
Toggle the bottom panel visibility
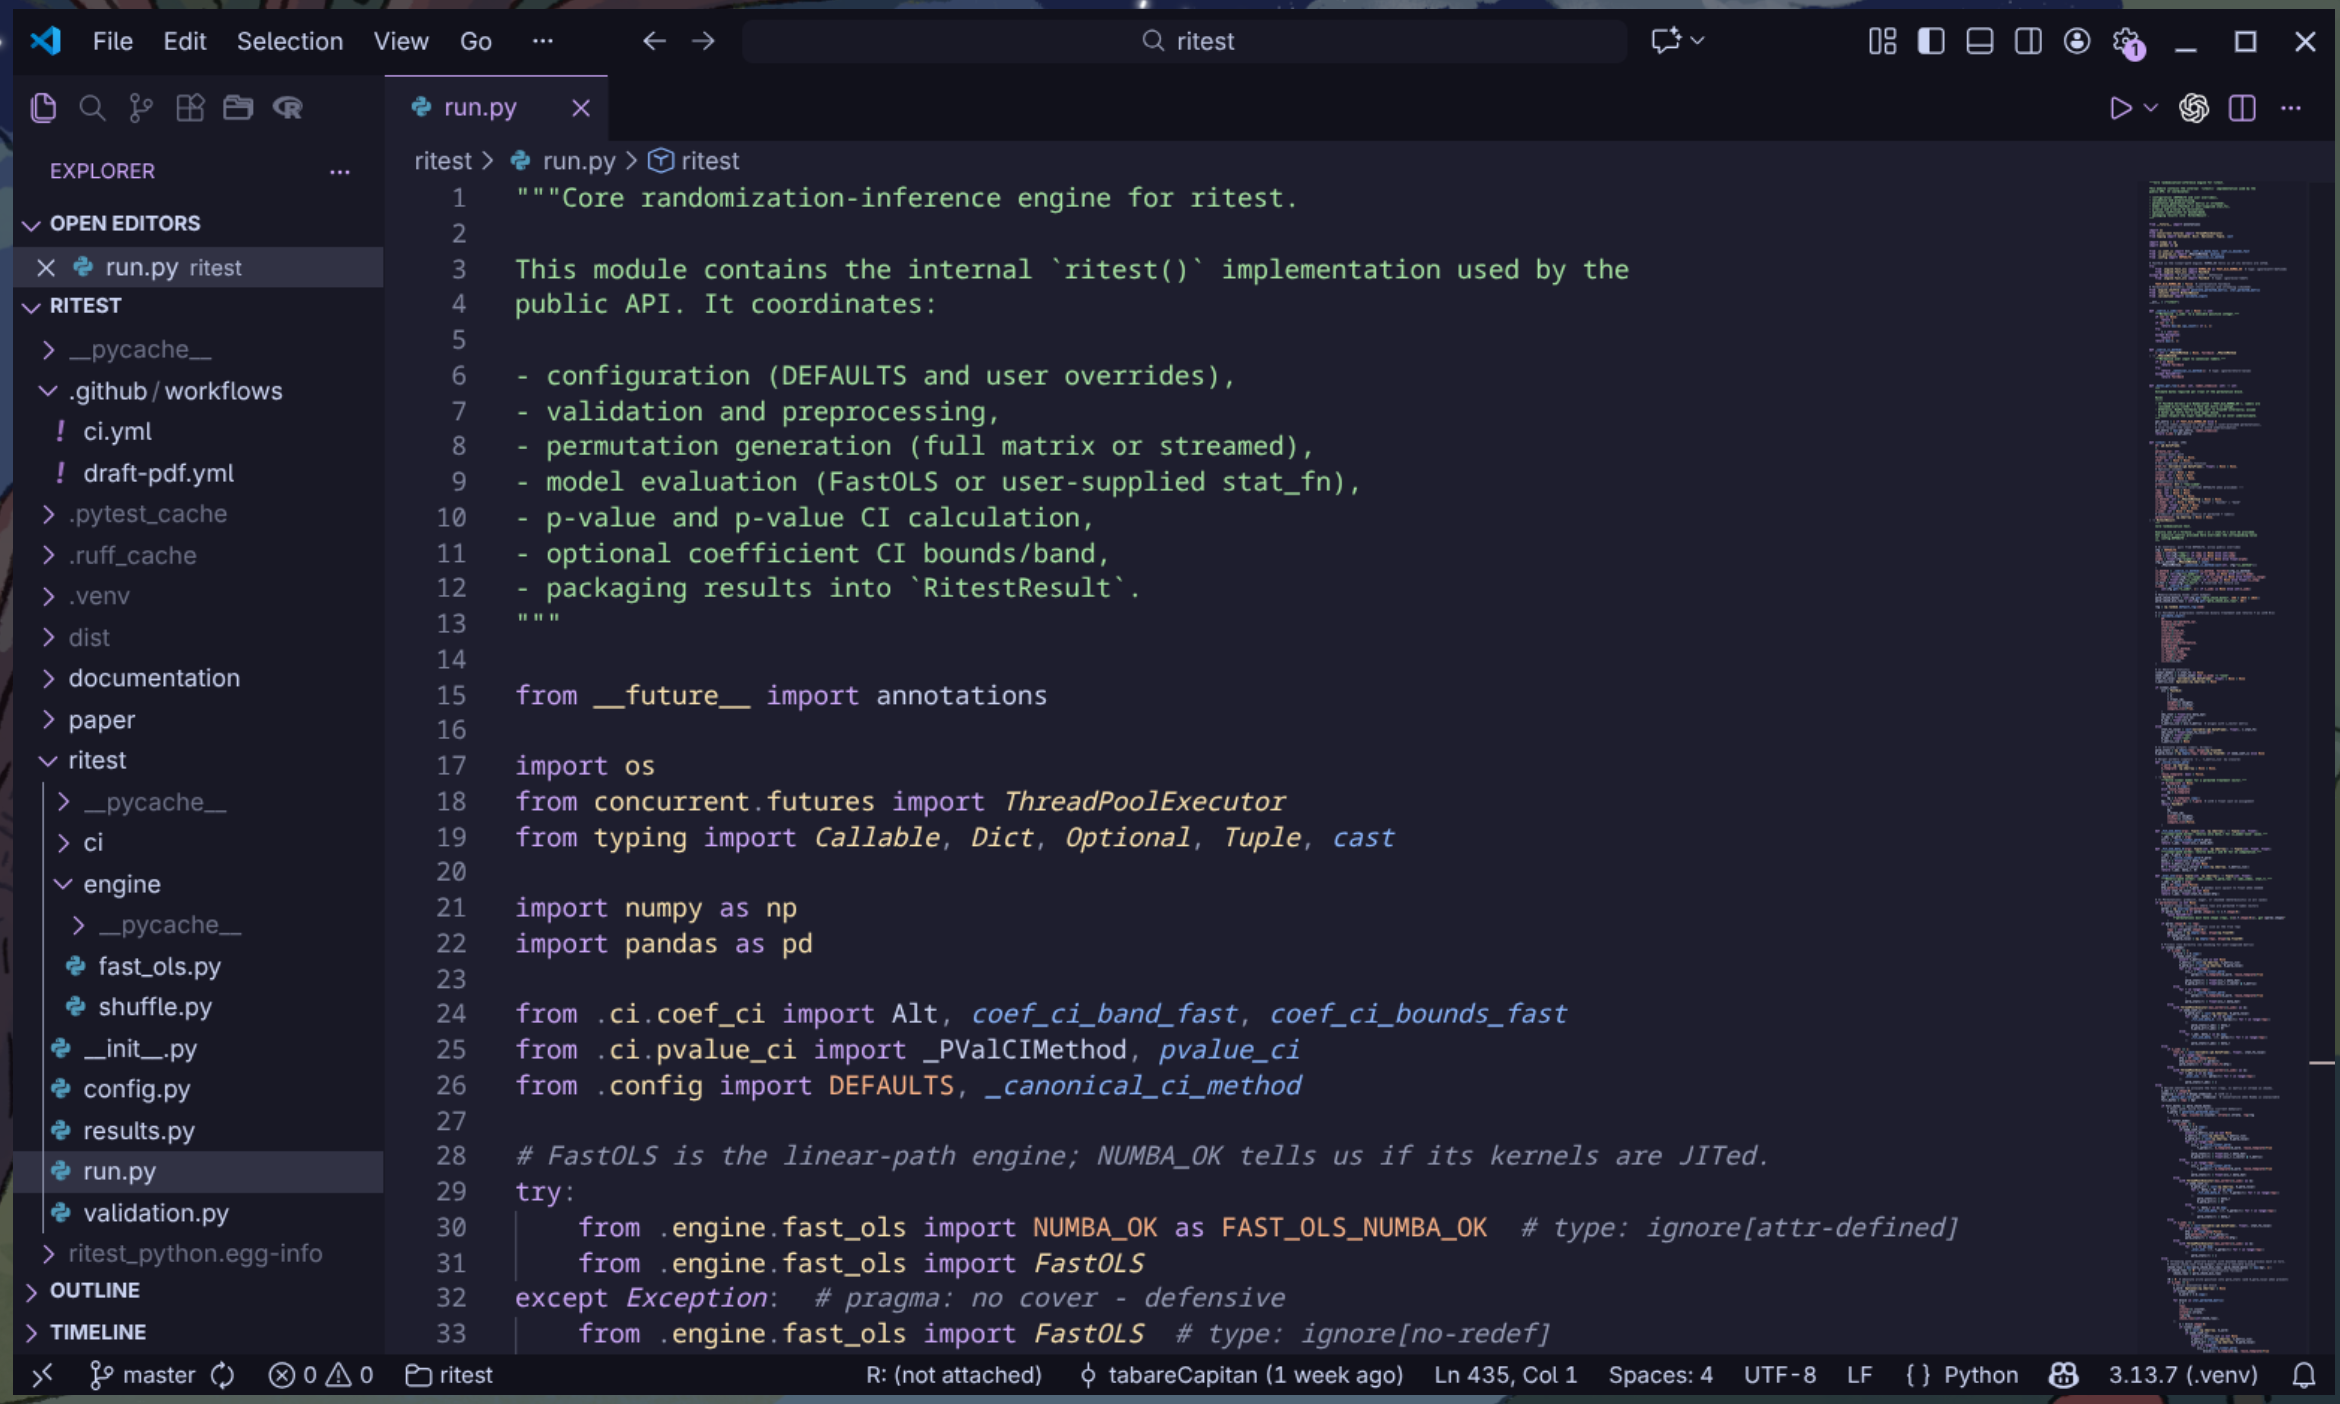(1978, 41)
